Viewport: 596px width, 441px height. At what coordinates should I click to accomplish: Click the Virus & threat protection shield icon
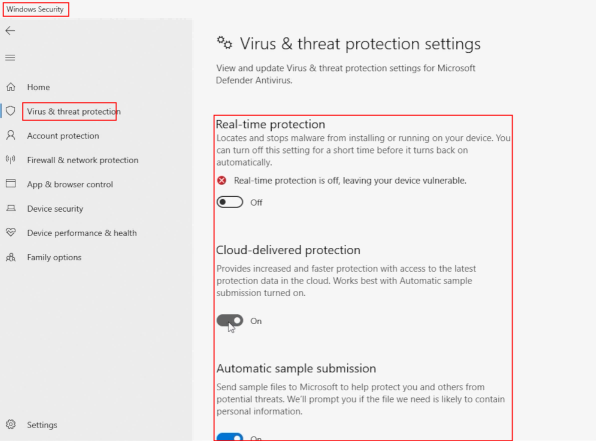[11, 111]
